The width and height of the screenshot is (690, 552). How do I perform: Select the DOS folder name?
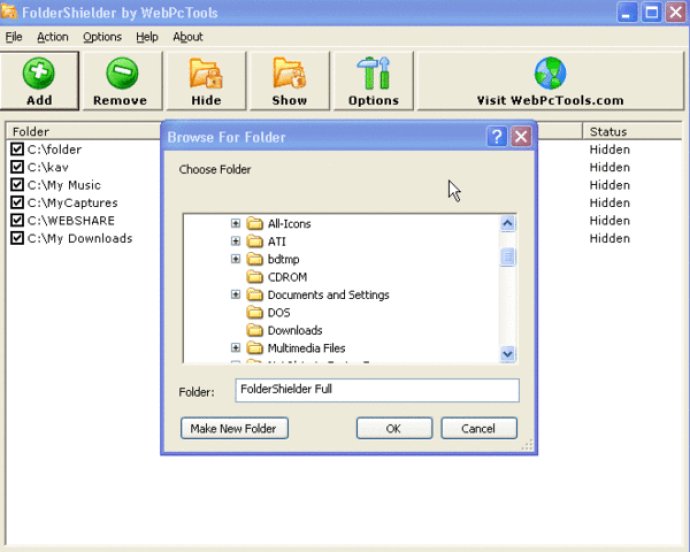[279, 313]
